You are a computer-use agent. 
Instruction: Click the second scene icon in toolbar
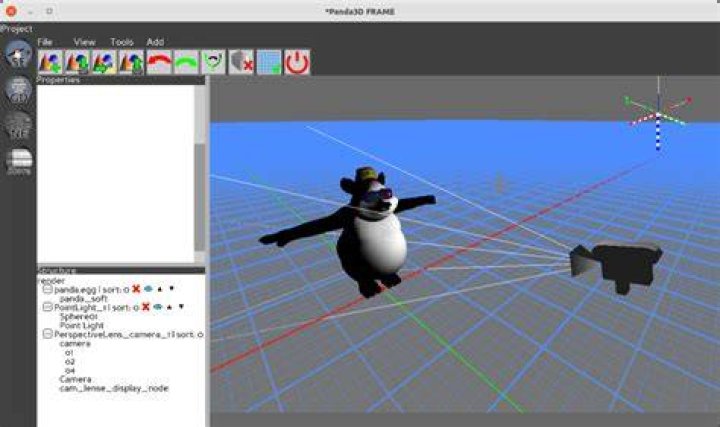click(x=77, y=62)
